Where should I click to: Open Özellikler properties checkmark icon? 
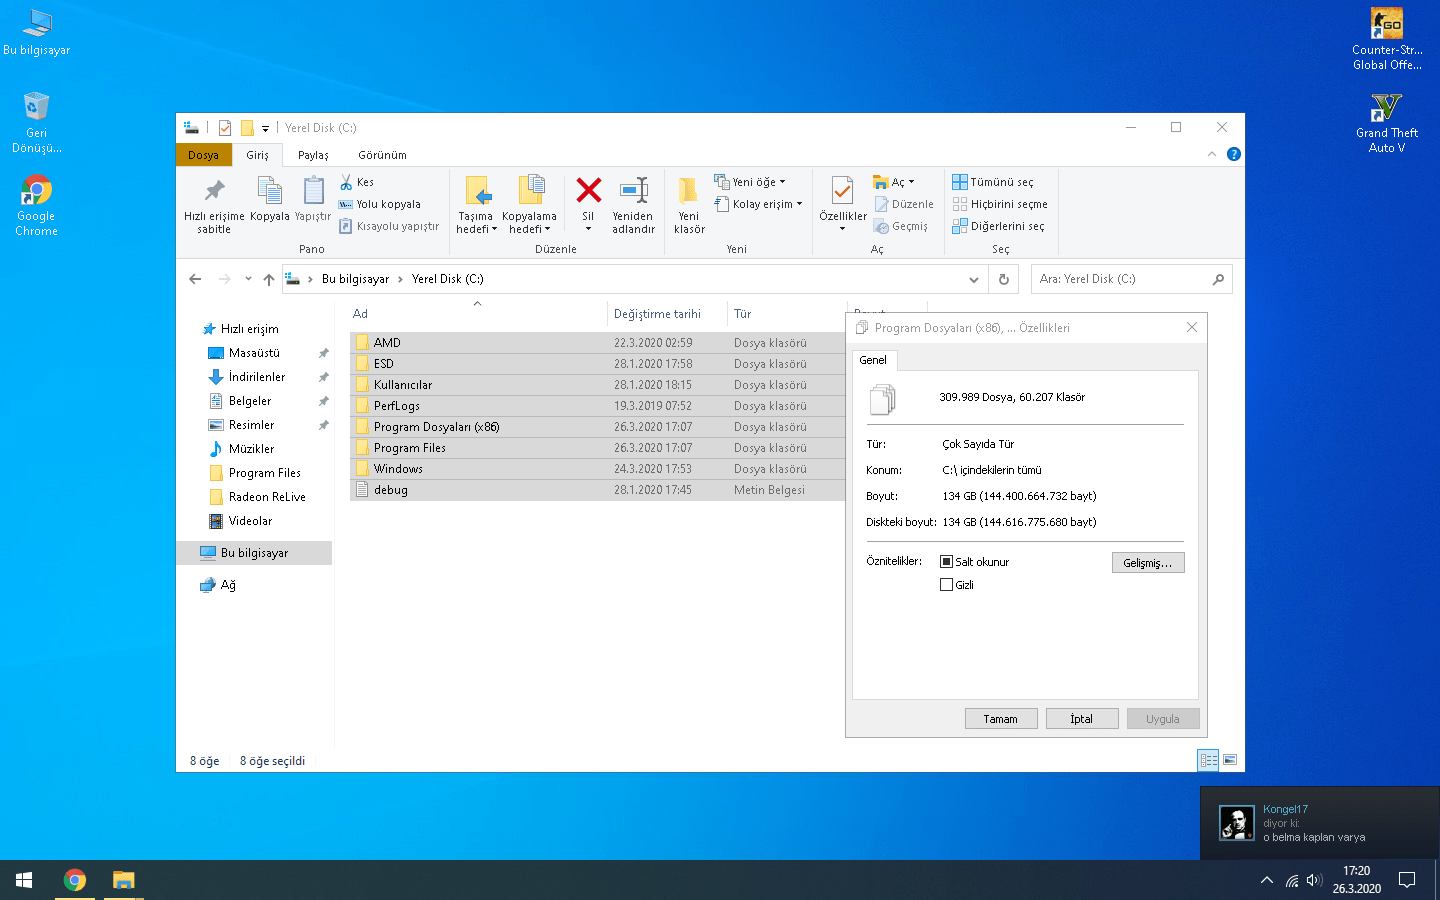point(842,190)
